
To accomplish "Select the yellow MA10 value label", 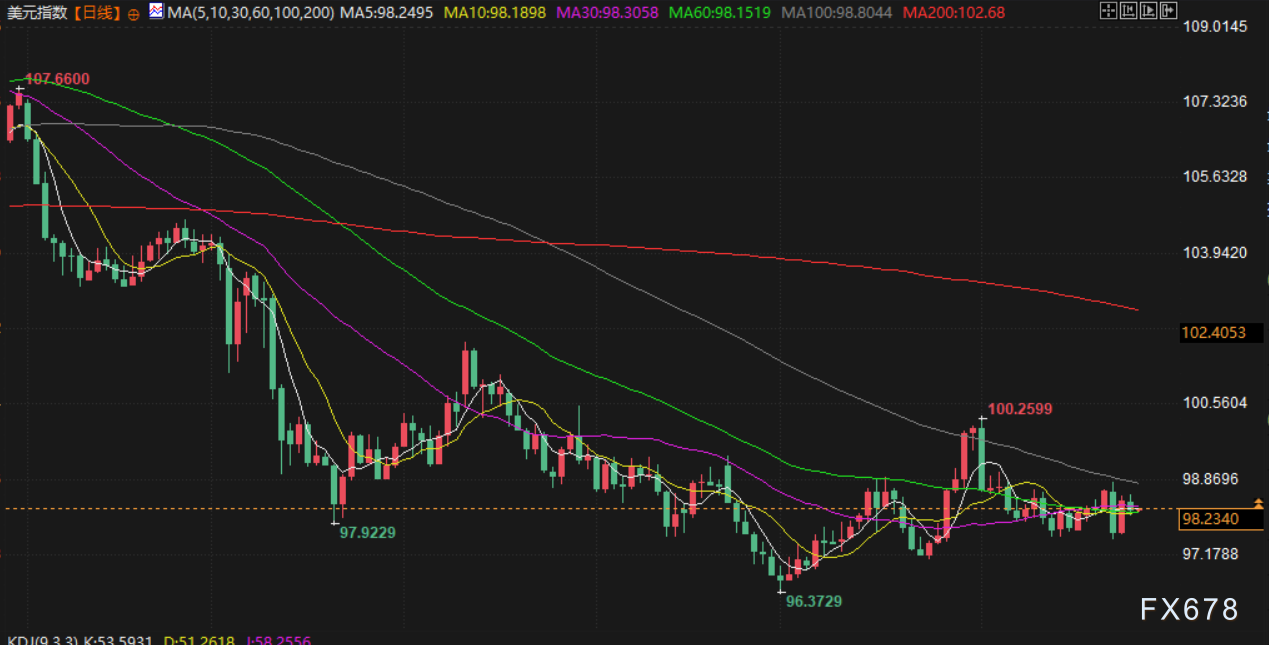I will [496, 13].
